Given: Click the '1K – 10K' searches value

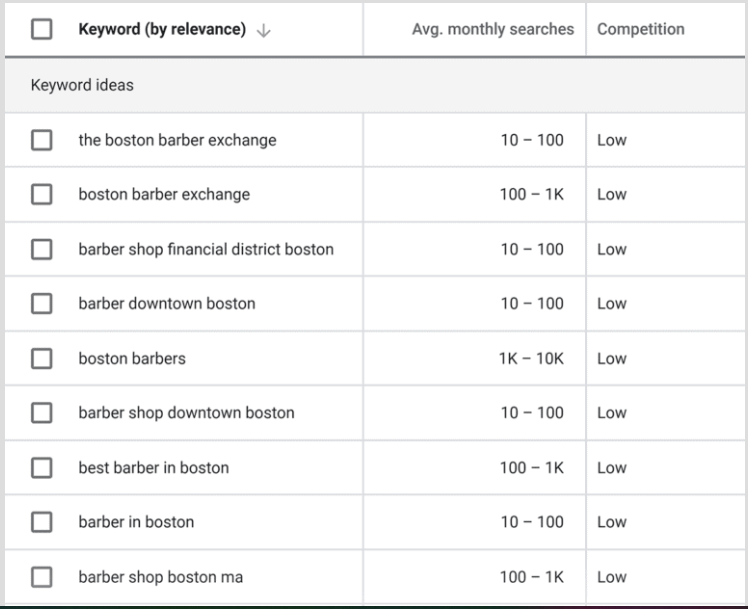Looking at the screenshot, I should click(x=531, y=358).
